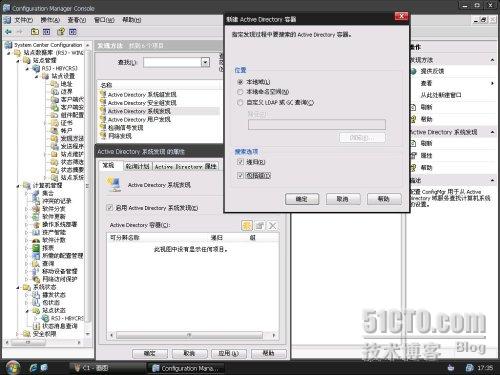
Task: Click the Forward arrow in the console toolbar
Action: tap(20, 32)
